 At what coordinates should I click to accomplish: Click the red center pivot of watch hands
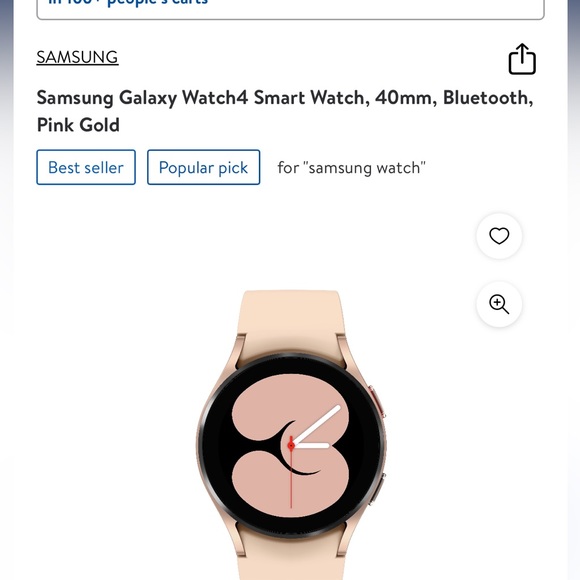pos(291,446)
